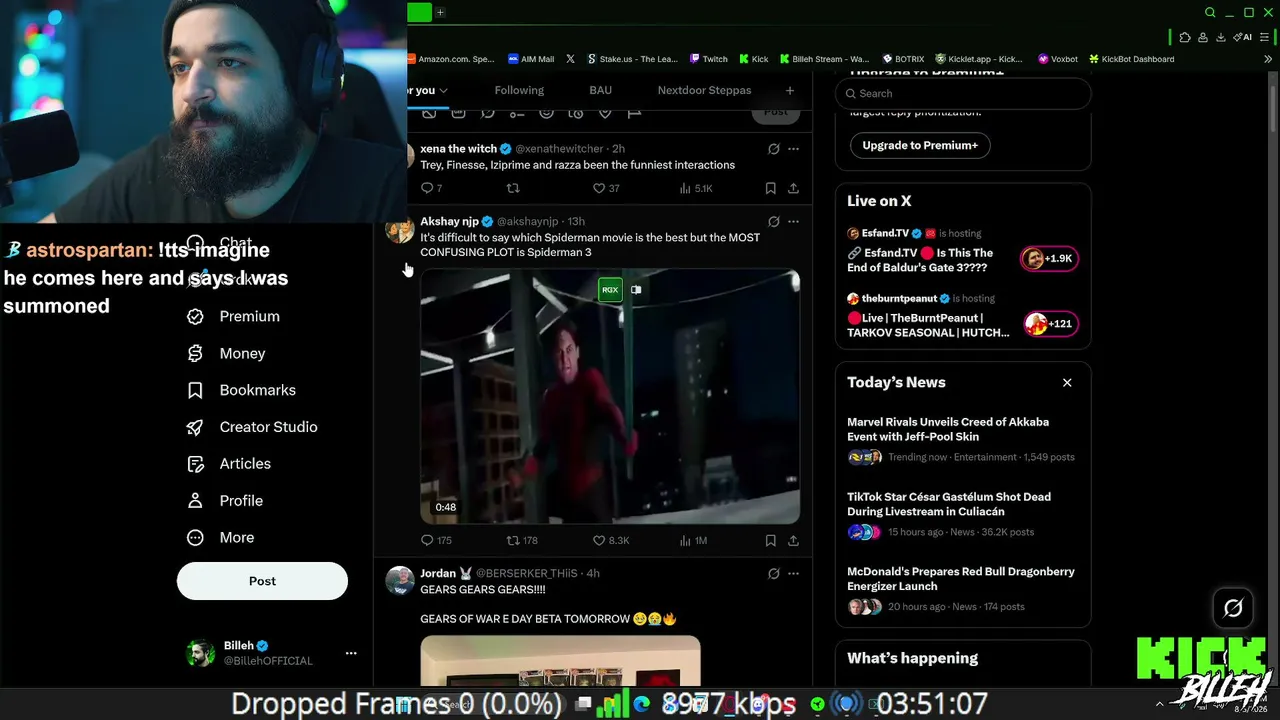Open the AIM Mail bookmark
The width and height of the screenshot is (1280, 720).
point(531,59)
